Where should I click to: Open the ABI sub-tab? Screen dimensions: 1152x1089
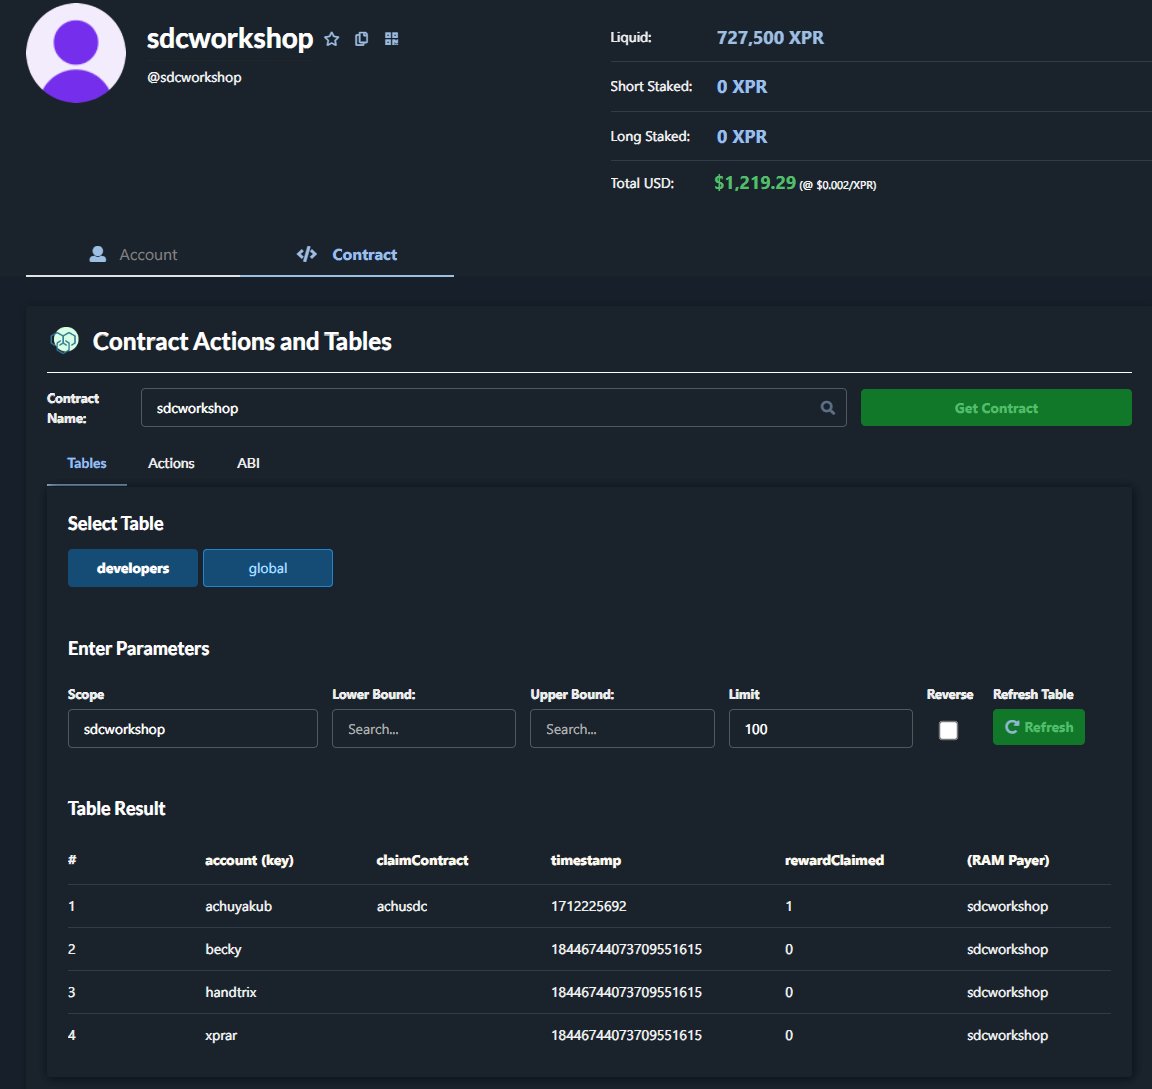pos(248,464)
